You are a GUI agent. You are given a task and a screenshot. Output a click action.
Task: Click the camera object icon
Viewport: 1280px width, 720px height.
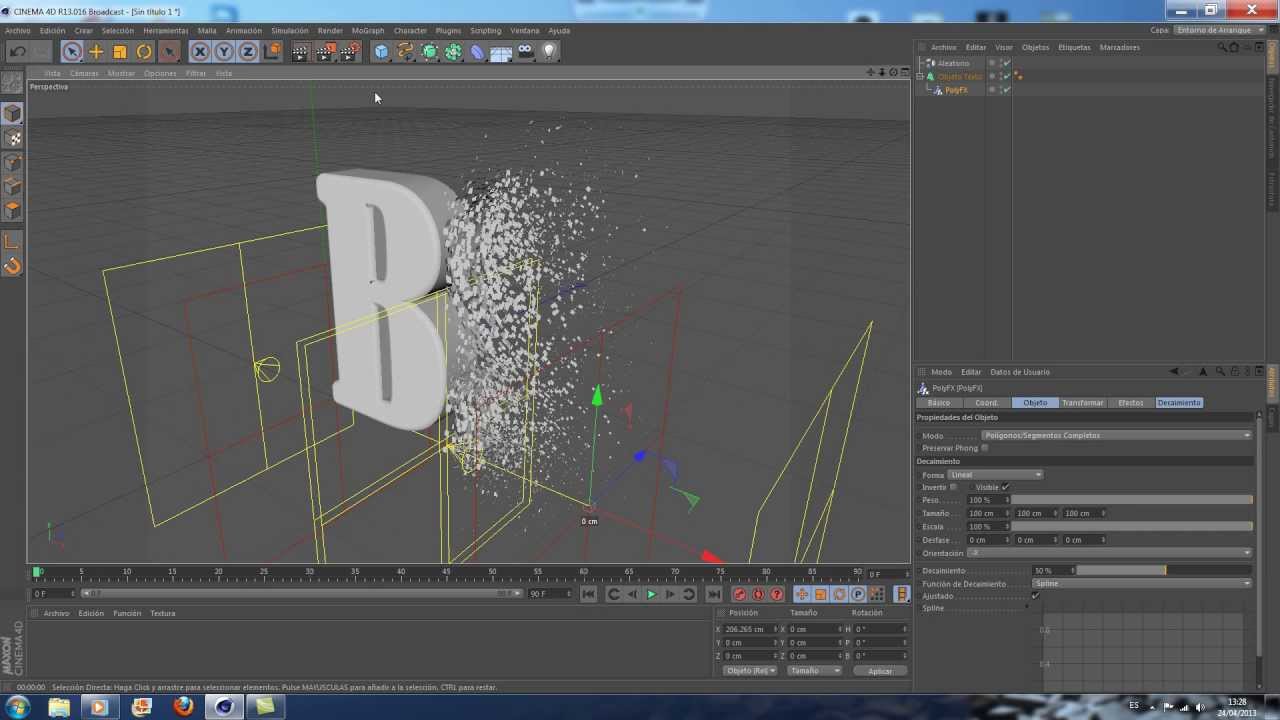[x=525, y=52]
